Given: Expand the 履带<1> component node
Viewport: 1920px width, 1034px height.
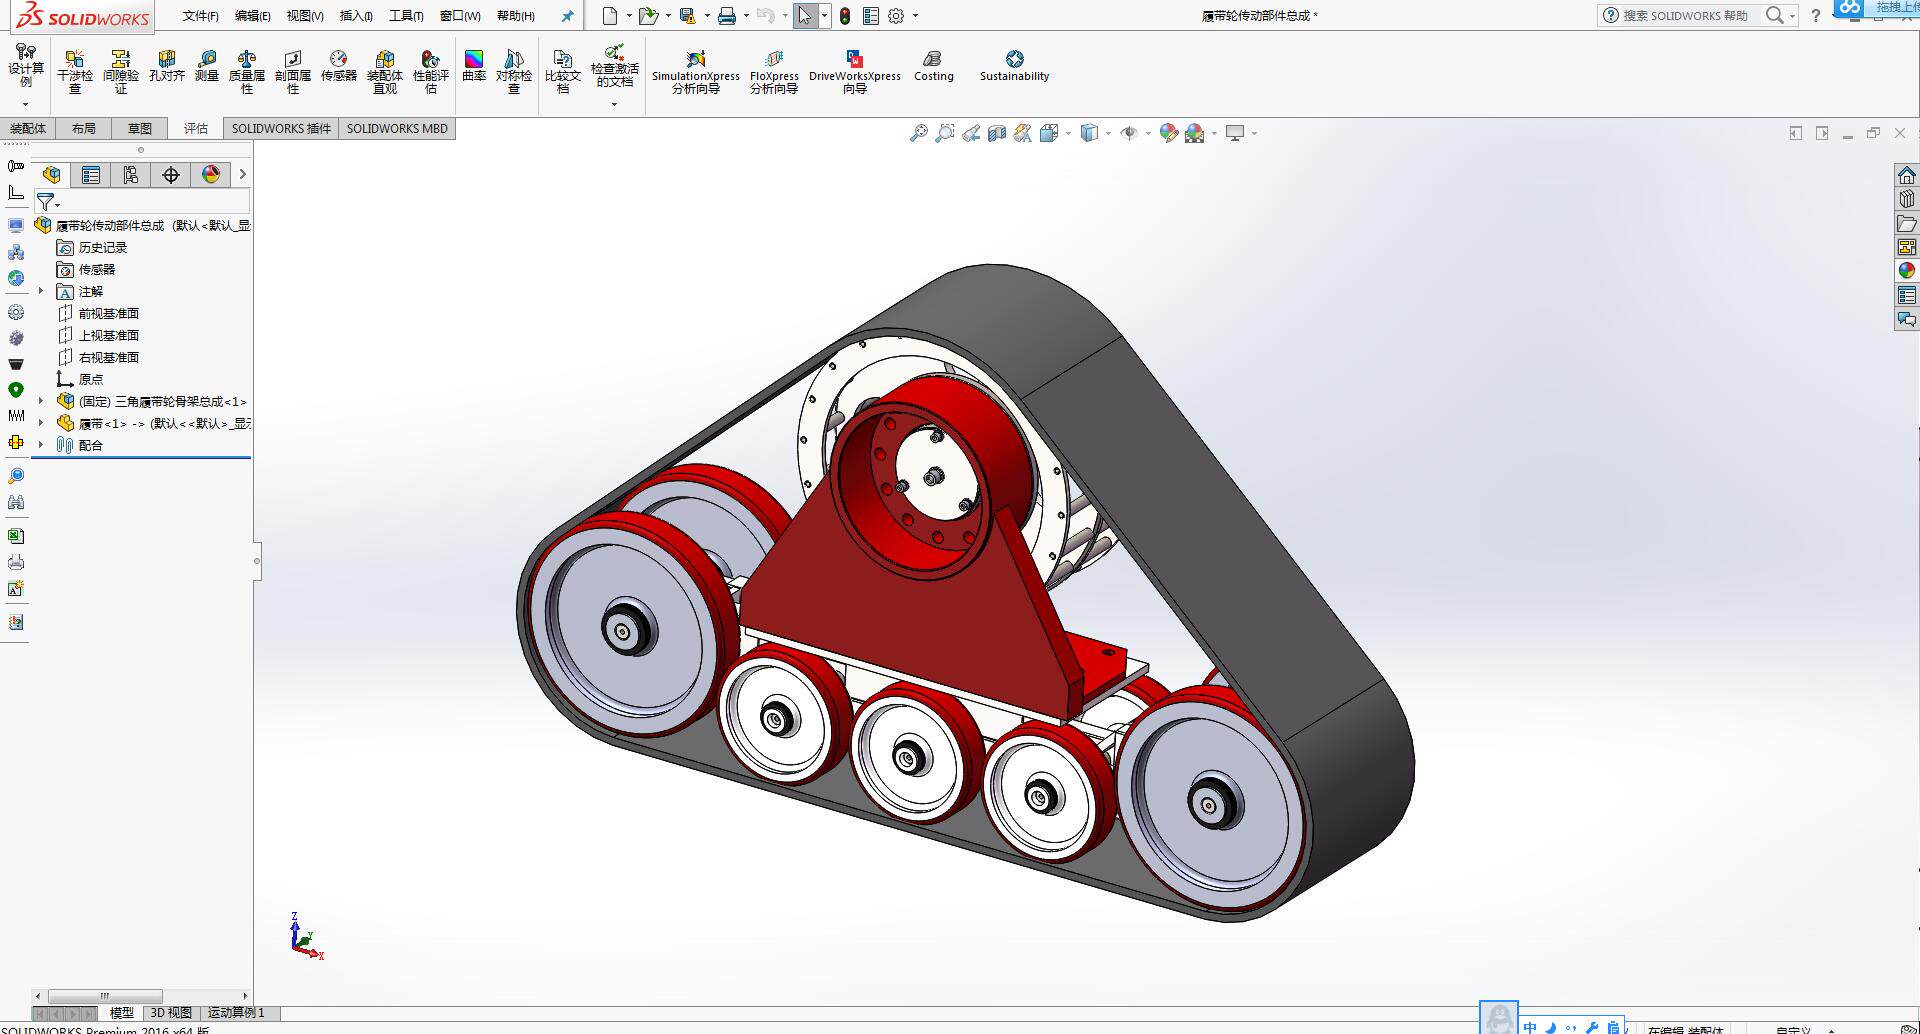Looking at the screenshot, I should (x=41, y=423).
